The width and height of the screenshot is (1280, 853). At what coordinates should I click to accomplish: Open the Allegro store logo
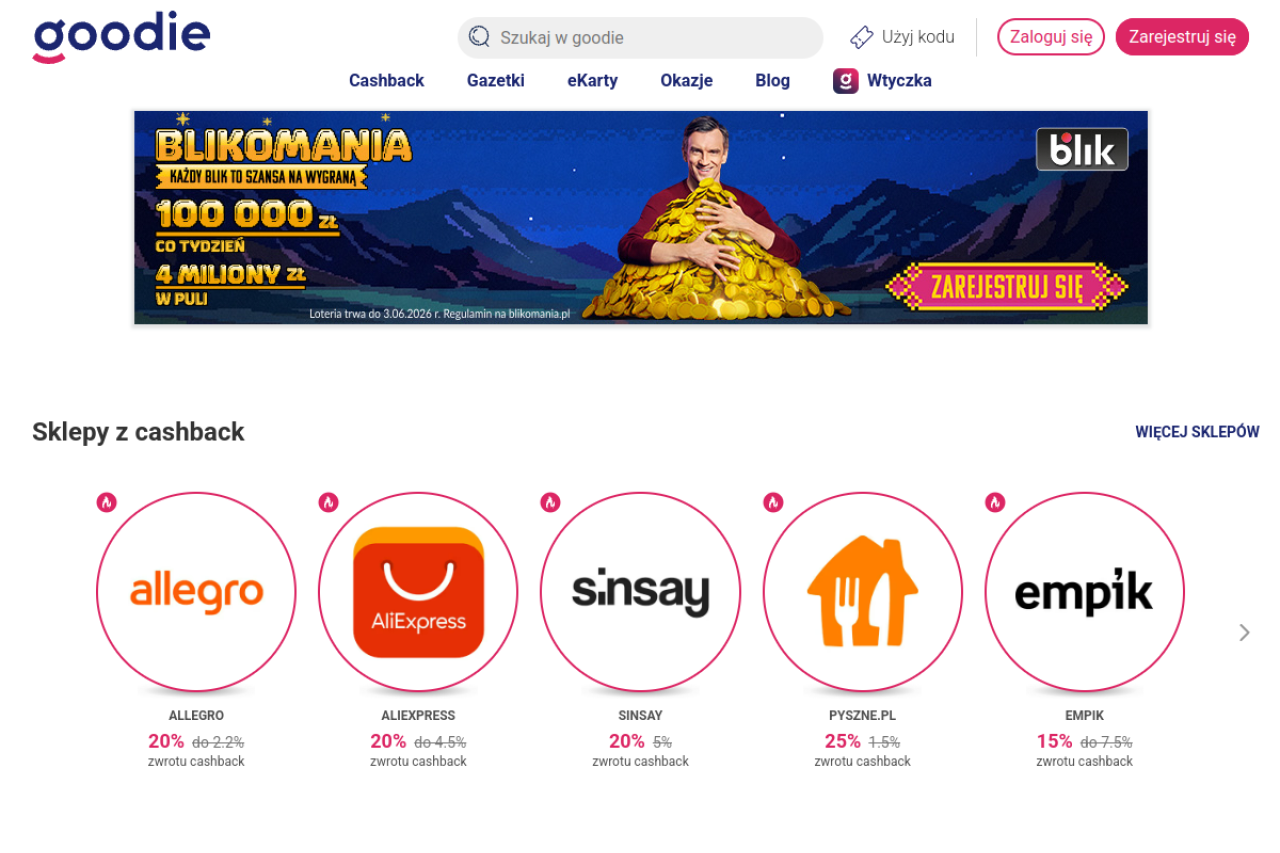[x=196, y=592]
